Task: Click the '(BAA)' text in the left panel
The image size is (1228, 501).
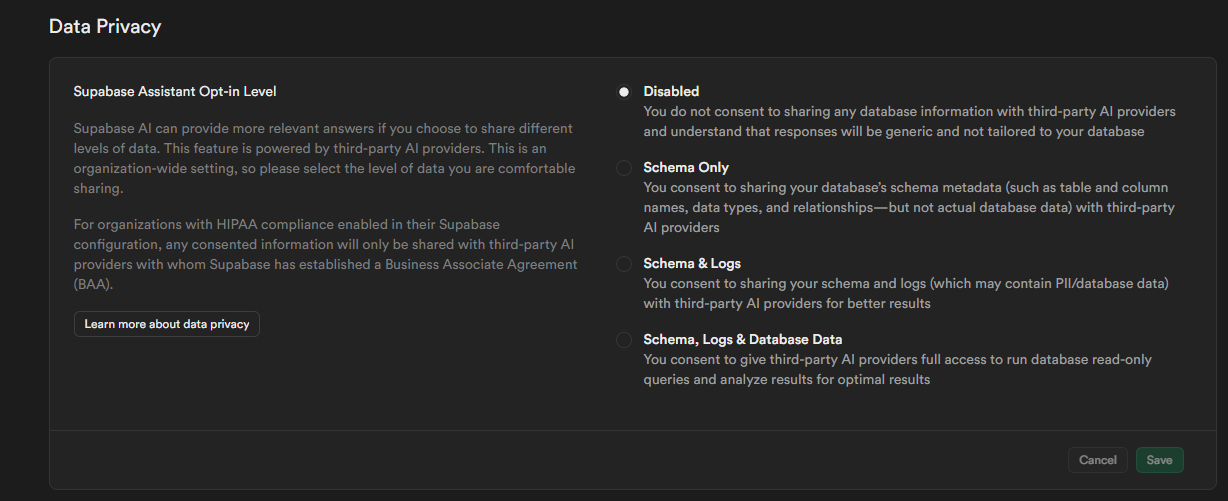Action: click(x=93, y=284)
